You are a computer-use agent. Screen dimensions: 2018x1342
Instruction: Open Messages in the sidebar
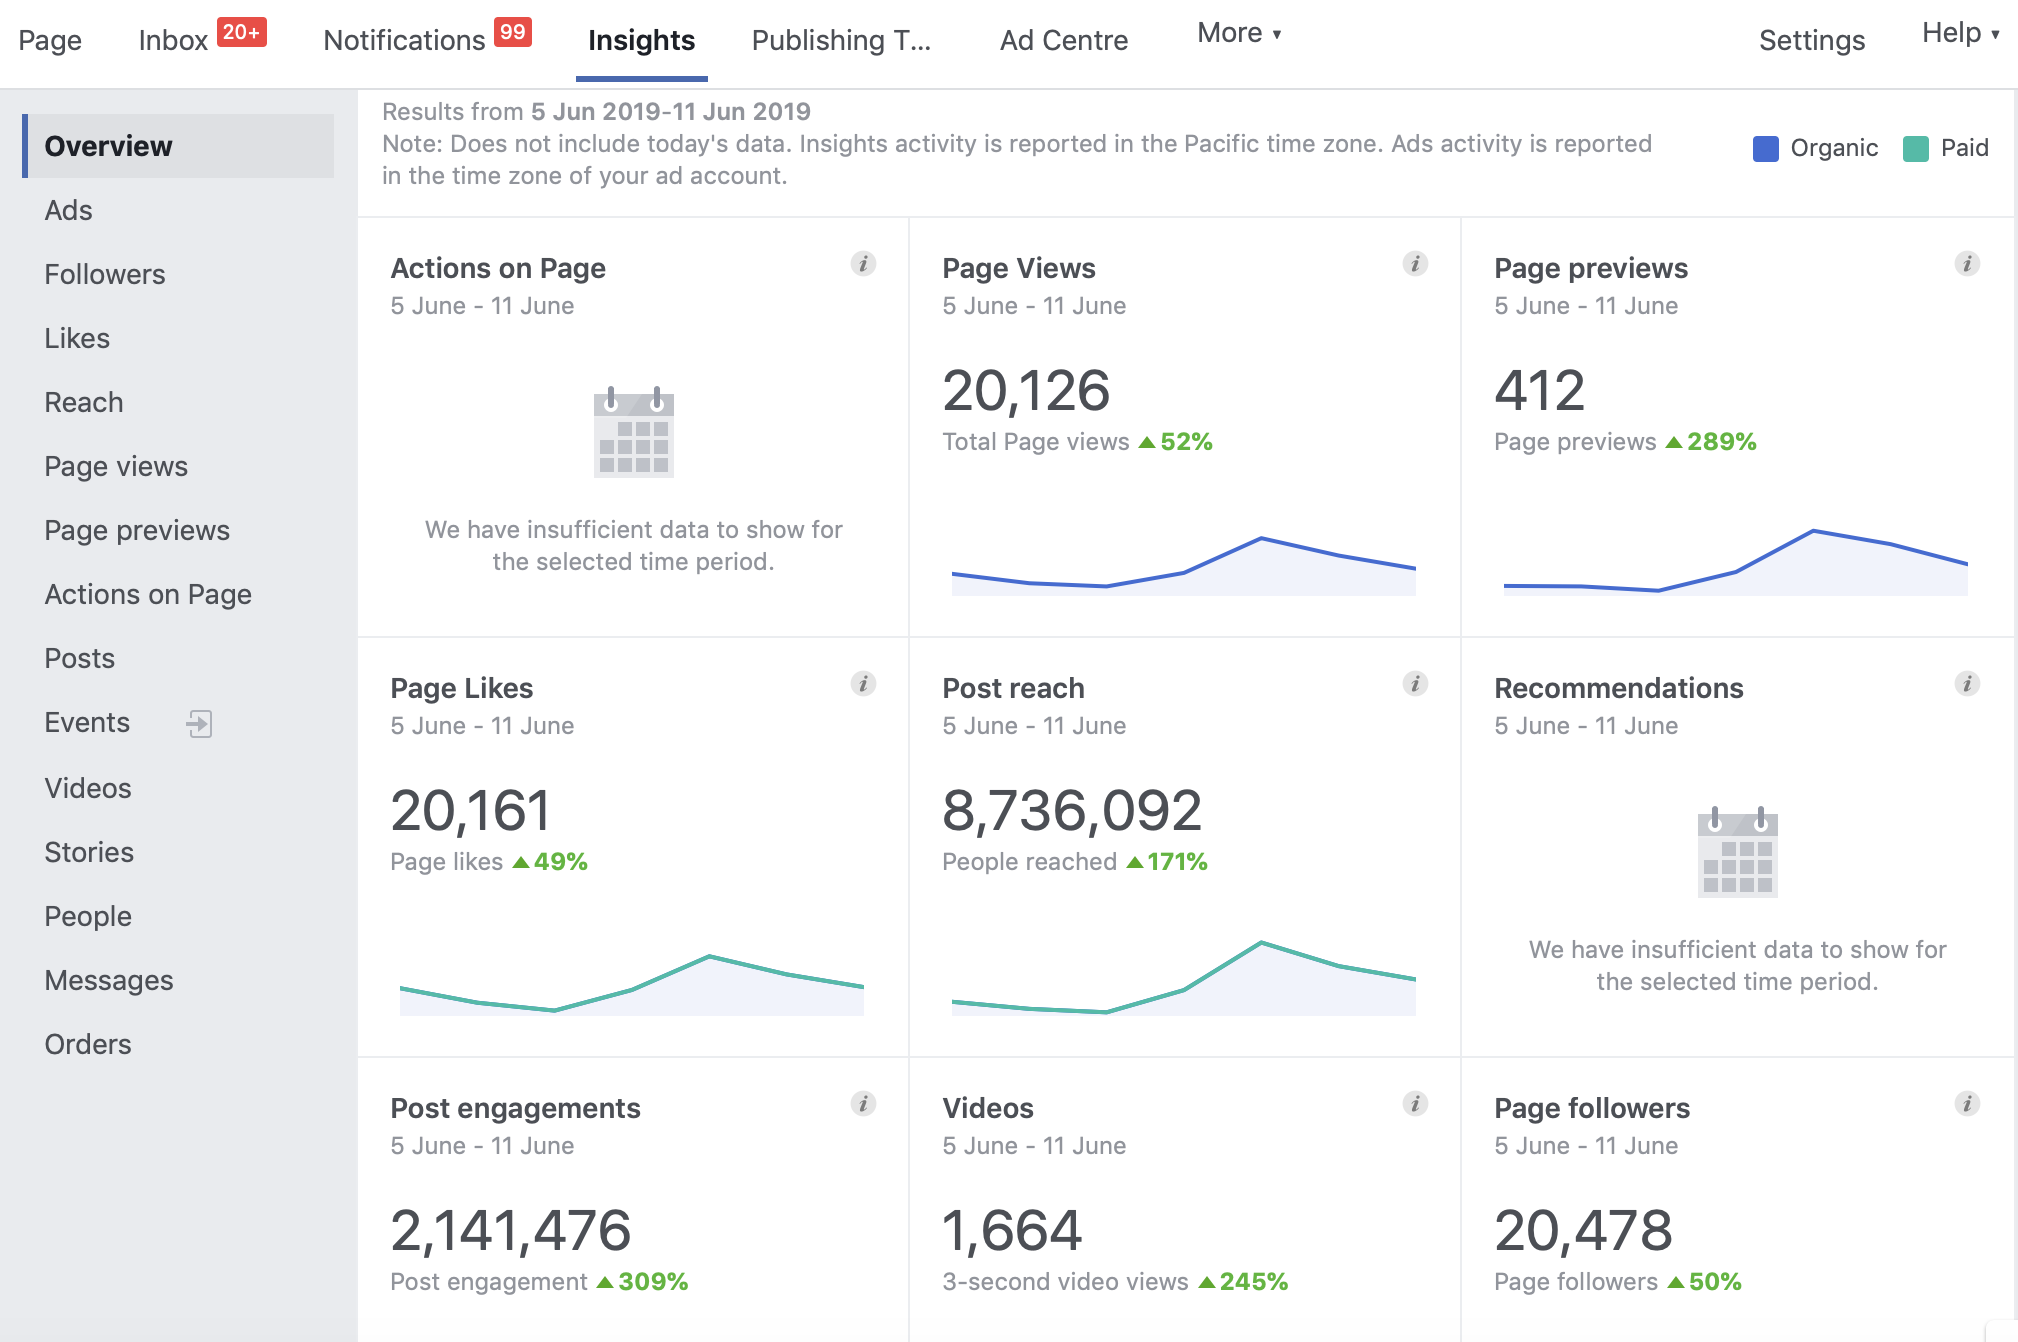pyautogui.click(x=109, y=980)
